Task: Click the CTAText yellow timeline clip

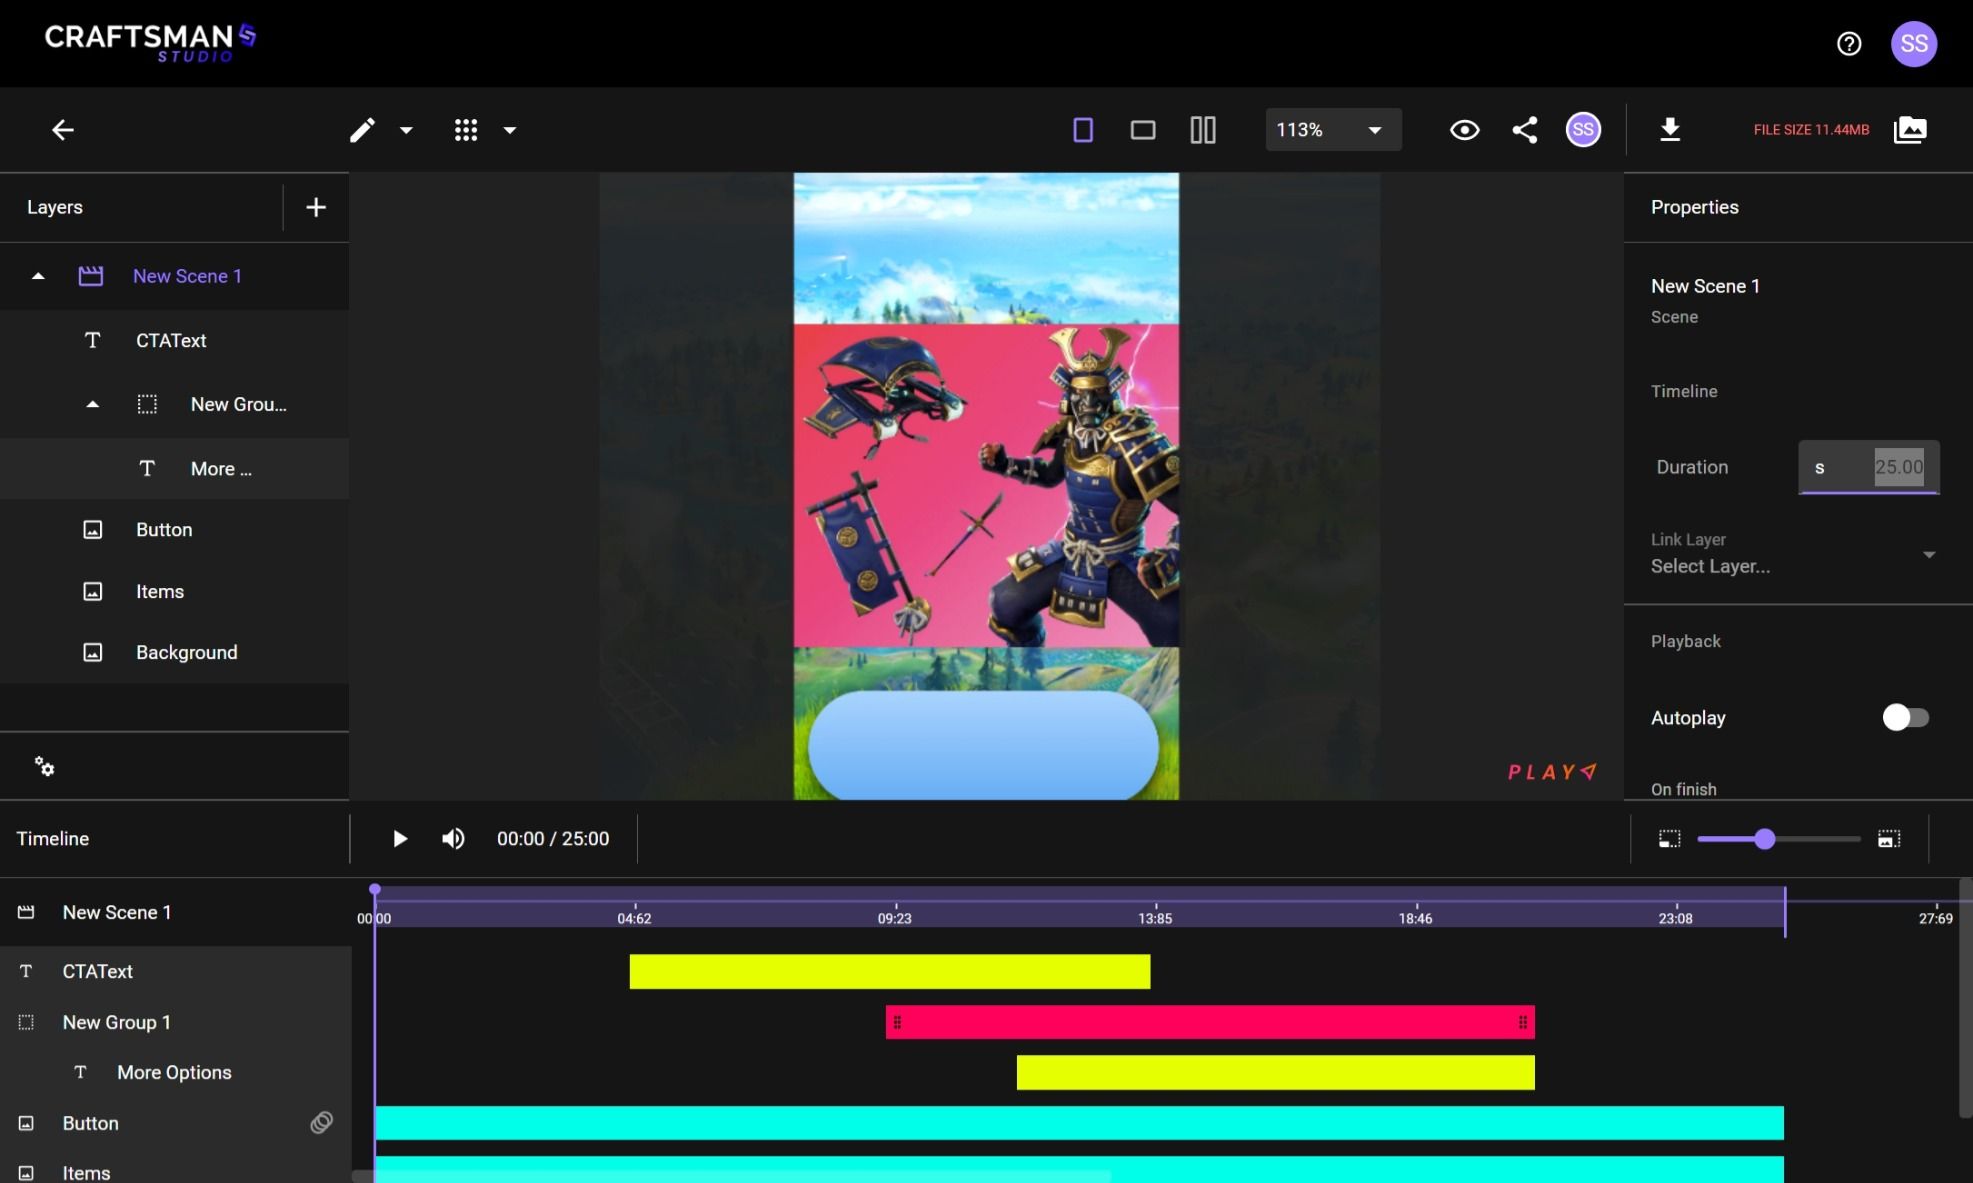Action: pyautogui.click(x=890, y=972)
